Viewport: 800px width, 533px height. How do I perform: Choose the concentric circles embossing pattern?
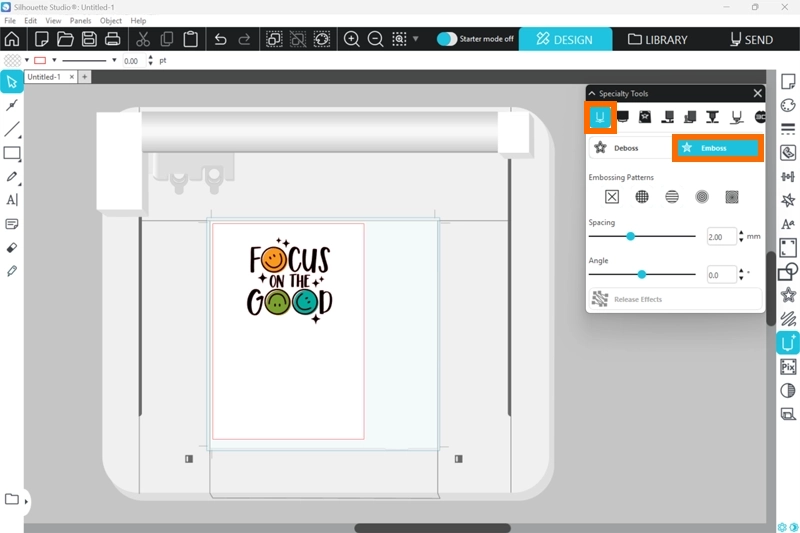pos(702,197)
